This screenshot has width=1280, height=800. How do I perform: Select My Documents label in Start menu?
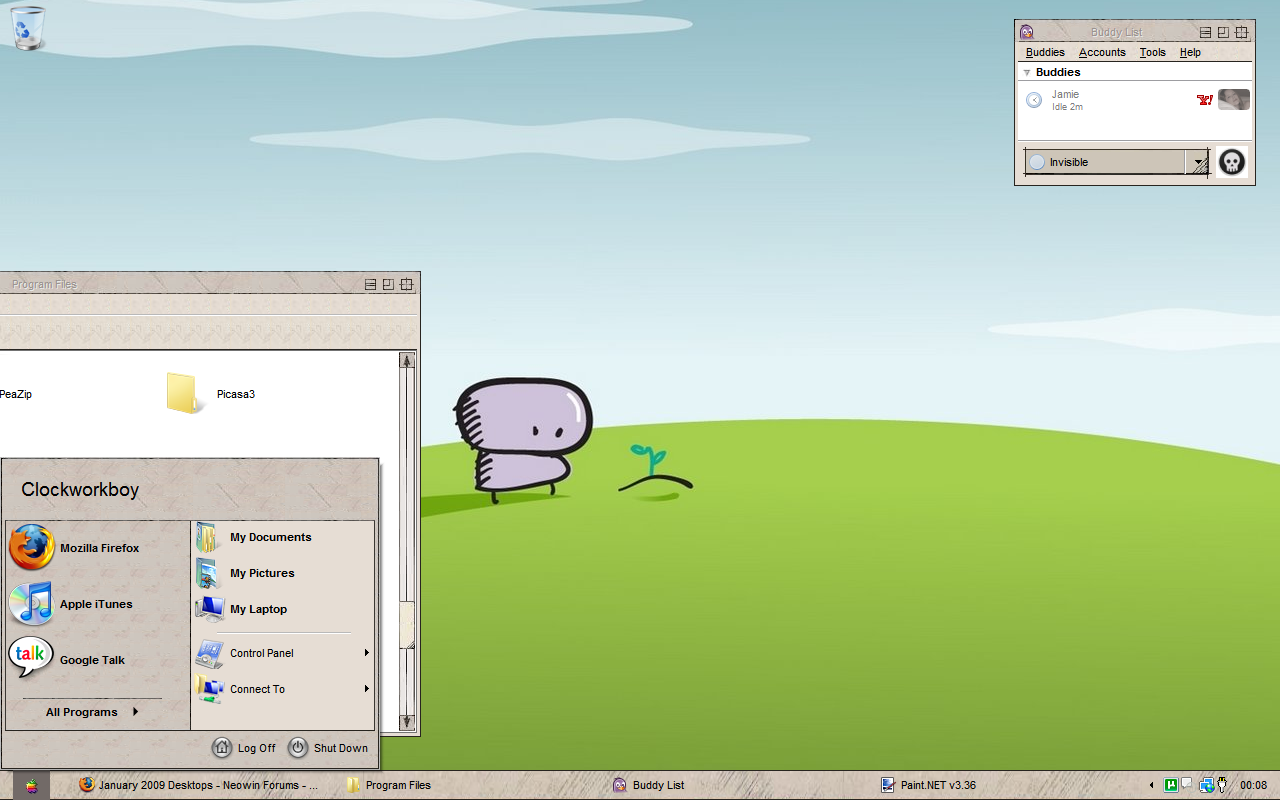point(271,537)
